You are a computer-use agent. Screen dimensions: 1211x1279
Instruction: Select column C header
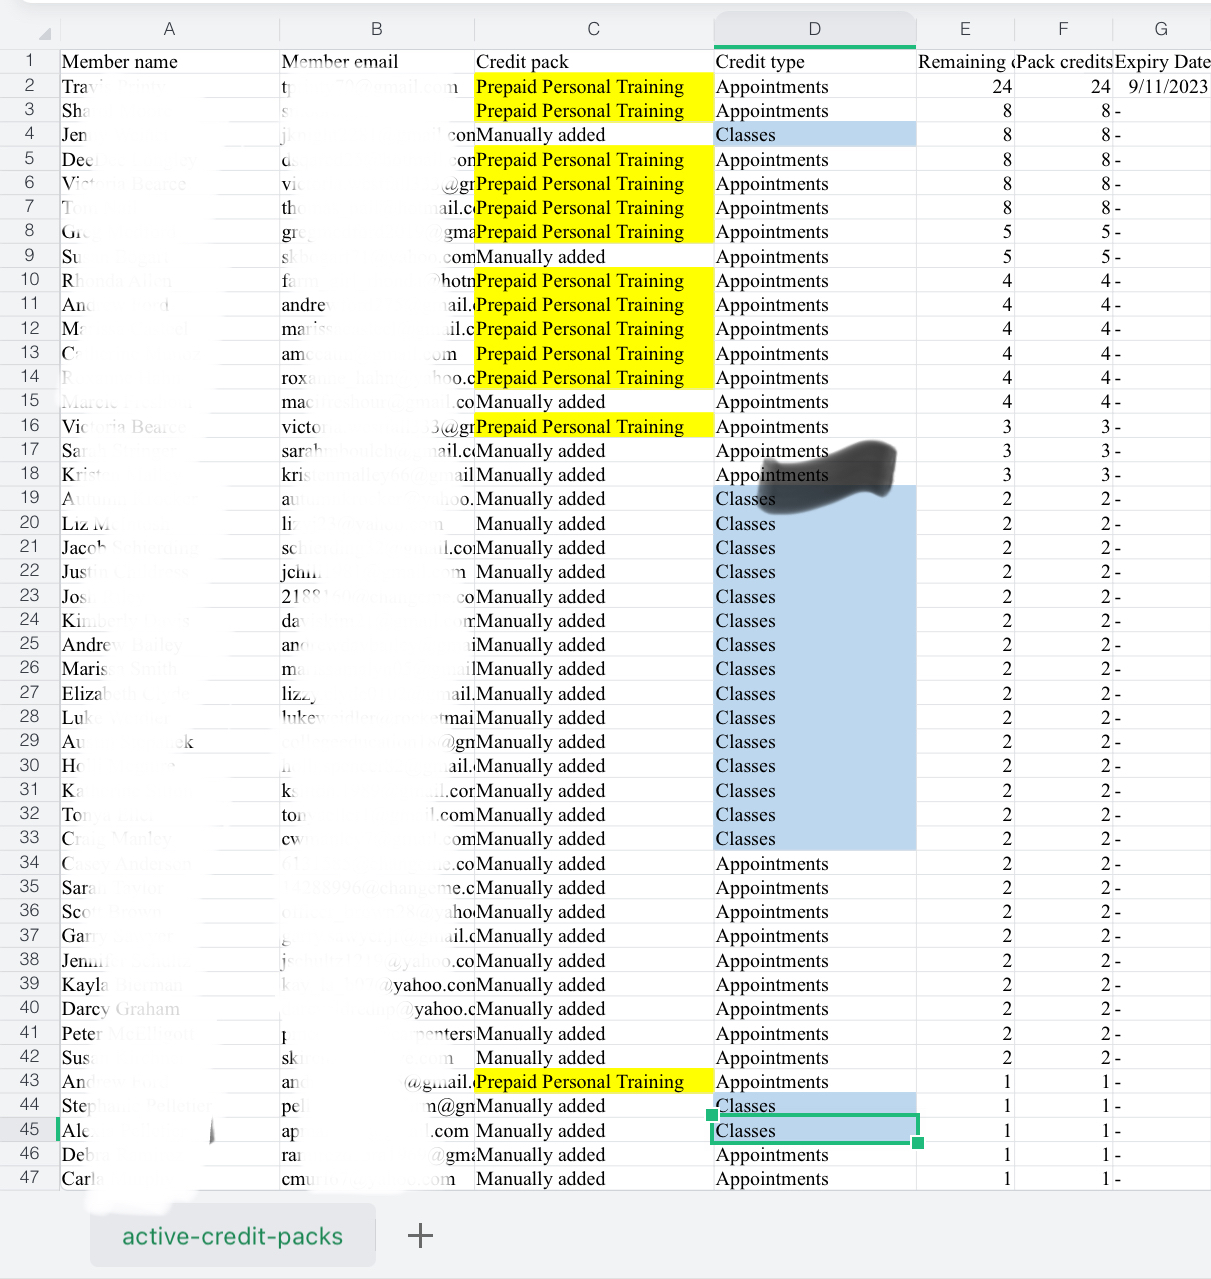594,29
